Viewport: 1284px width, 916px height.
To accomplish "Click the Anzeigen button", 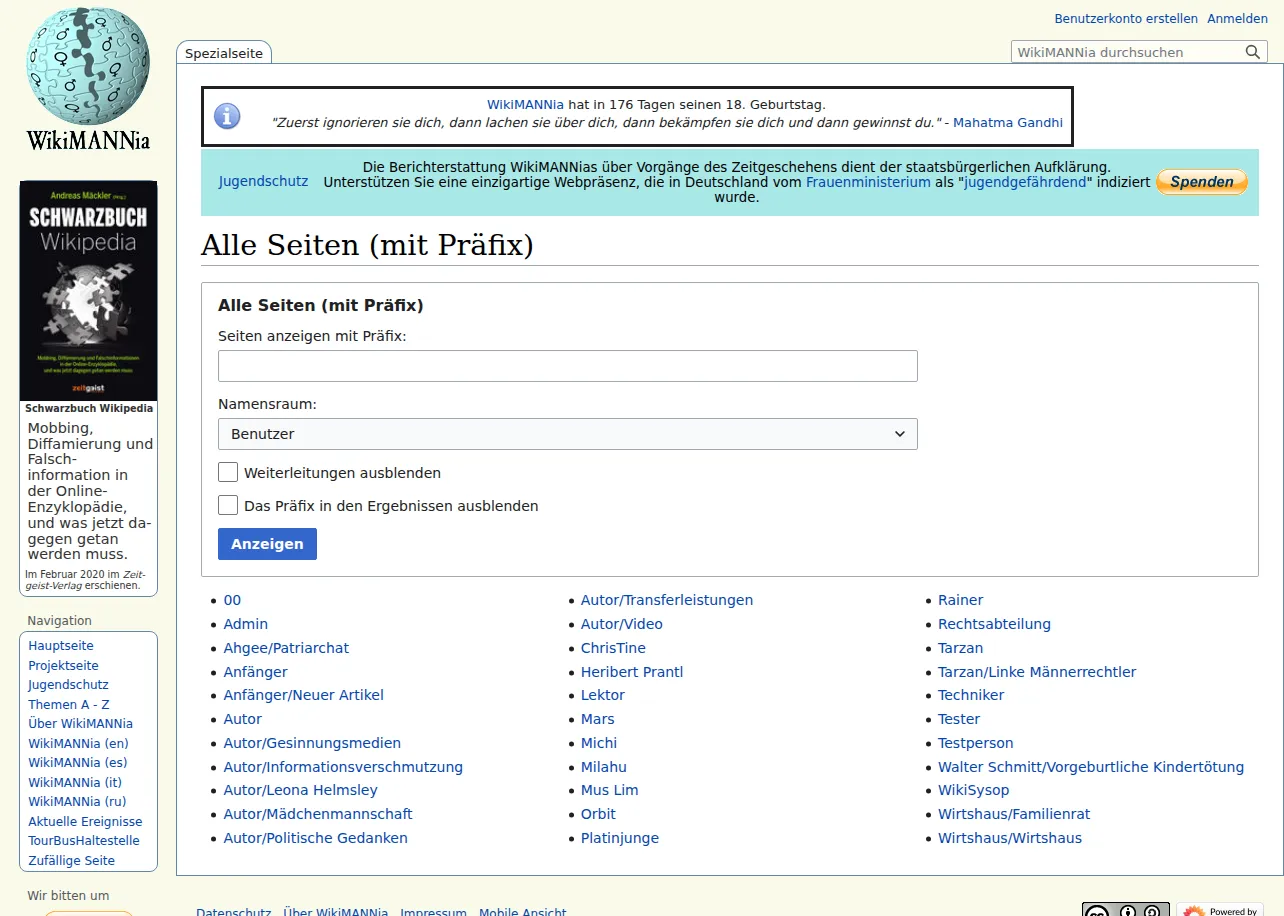I will tap(267, 544).
